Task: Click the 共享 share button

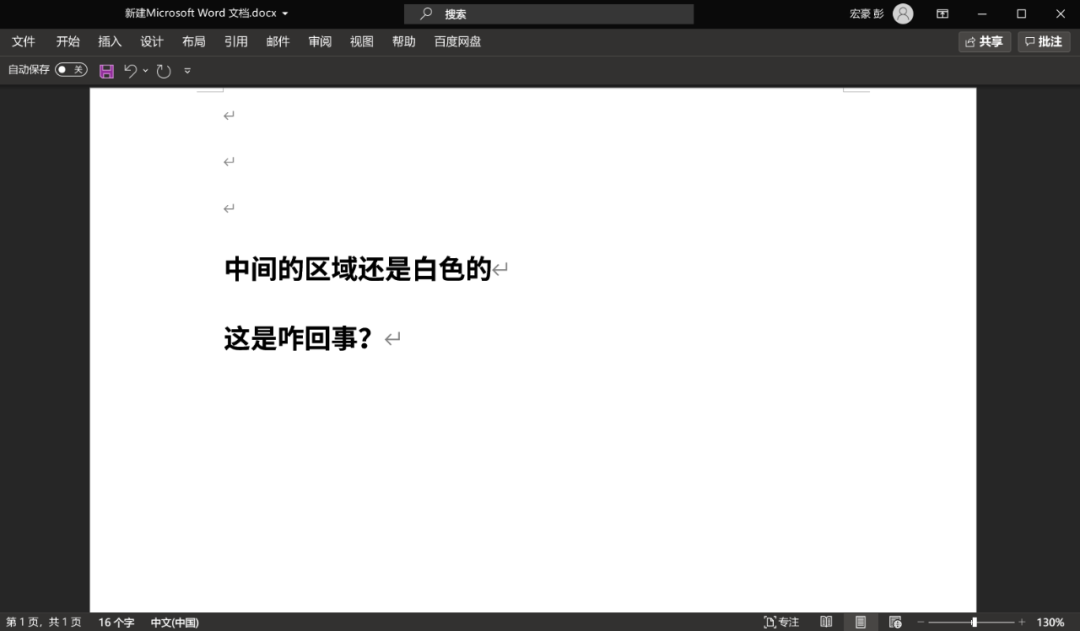Action: tap(984, 42)
